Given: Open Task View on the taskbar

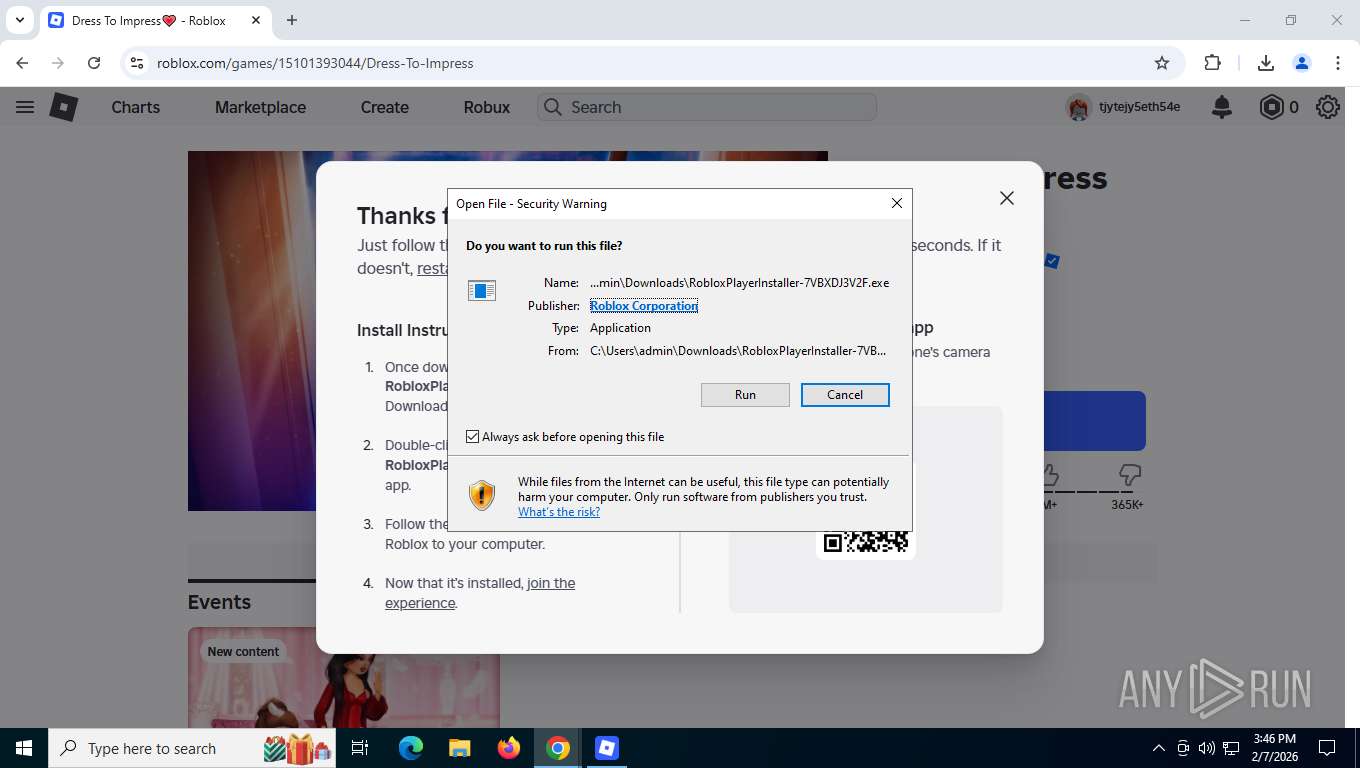Looking at the screenshot, I should click(360, 748).
